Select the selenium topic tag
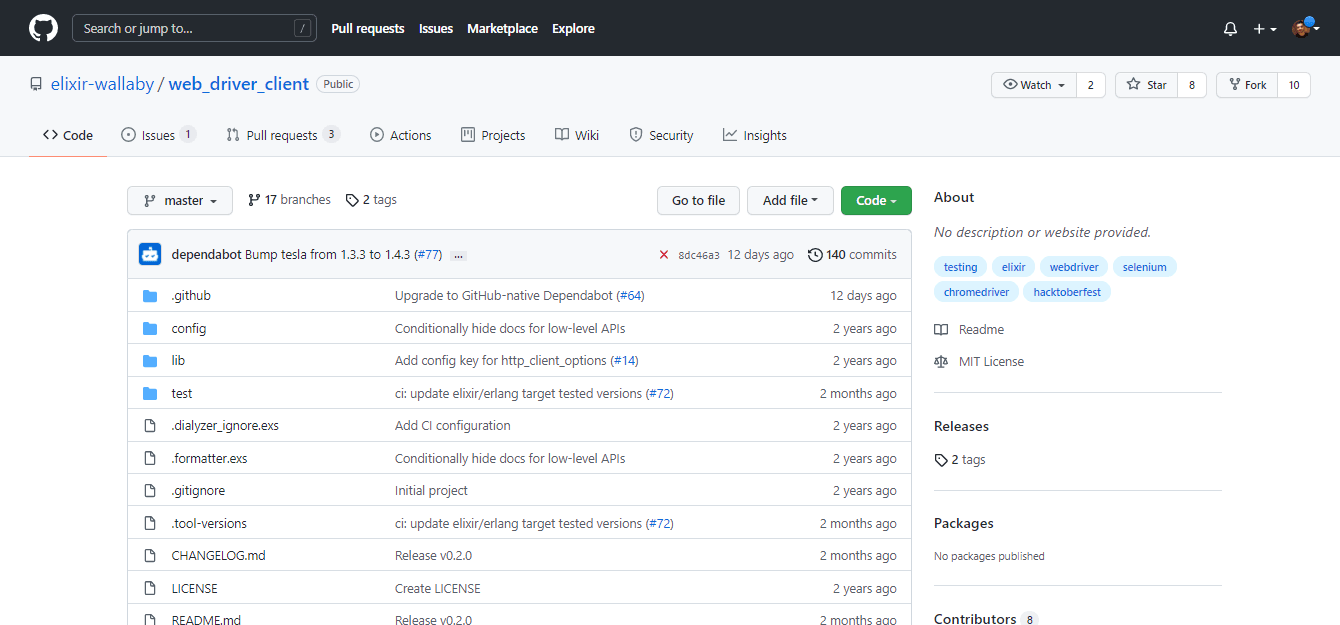1340x625 pixels. 1144,267
